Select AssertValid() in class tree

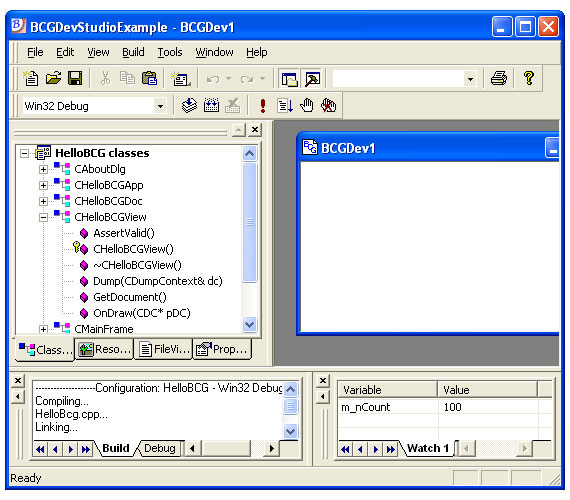coord(124,233)
